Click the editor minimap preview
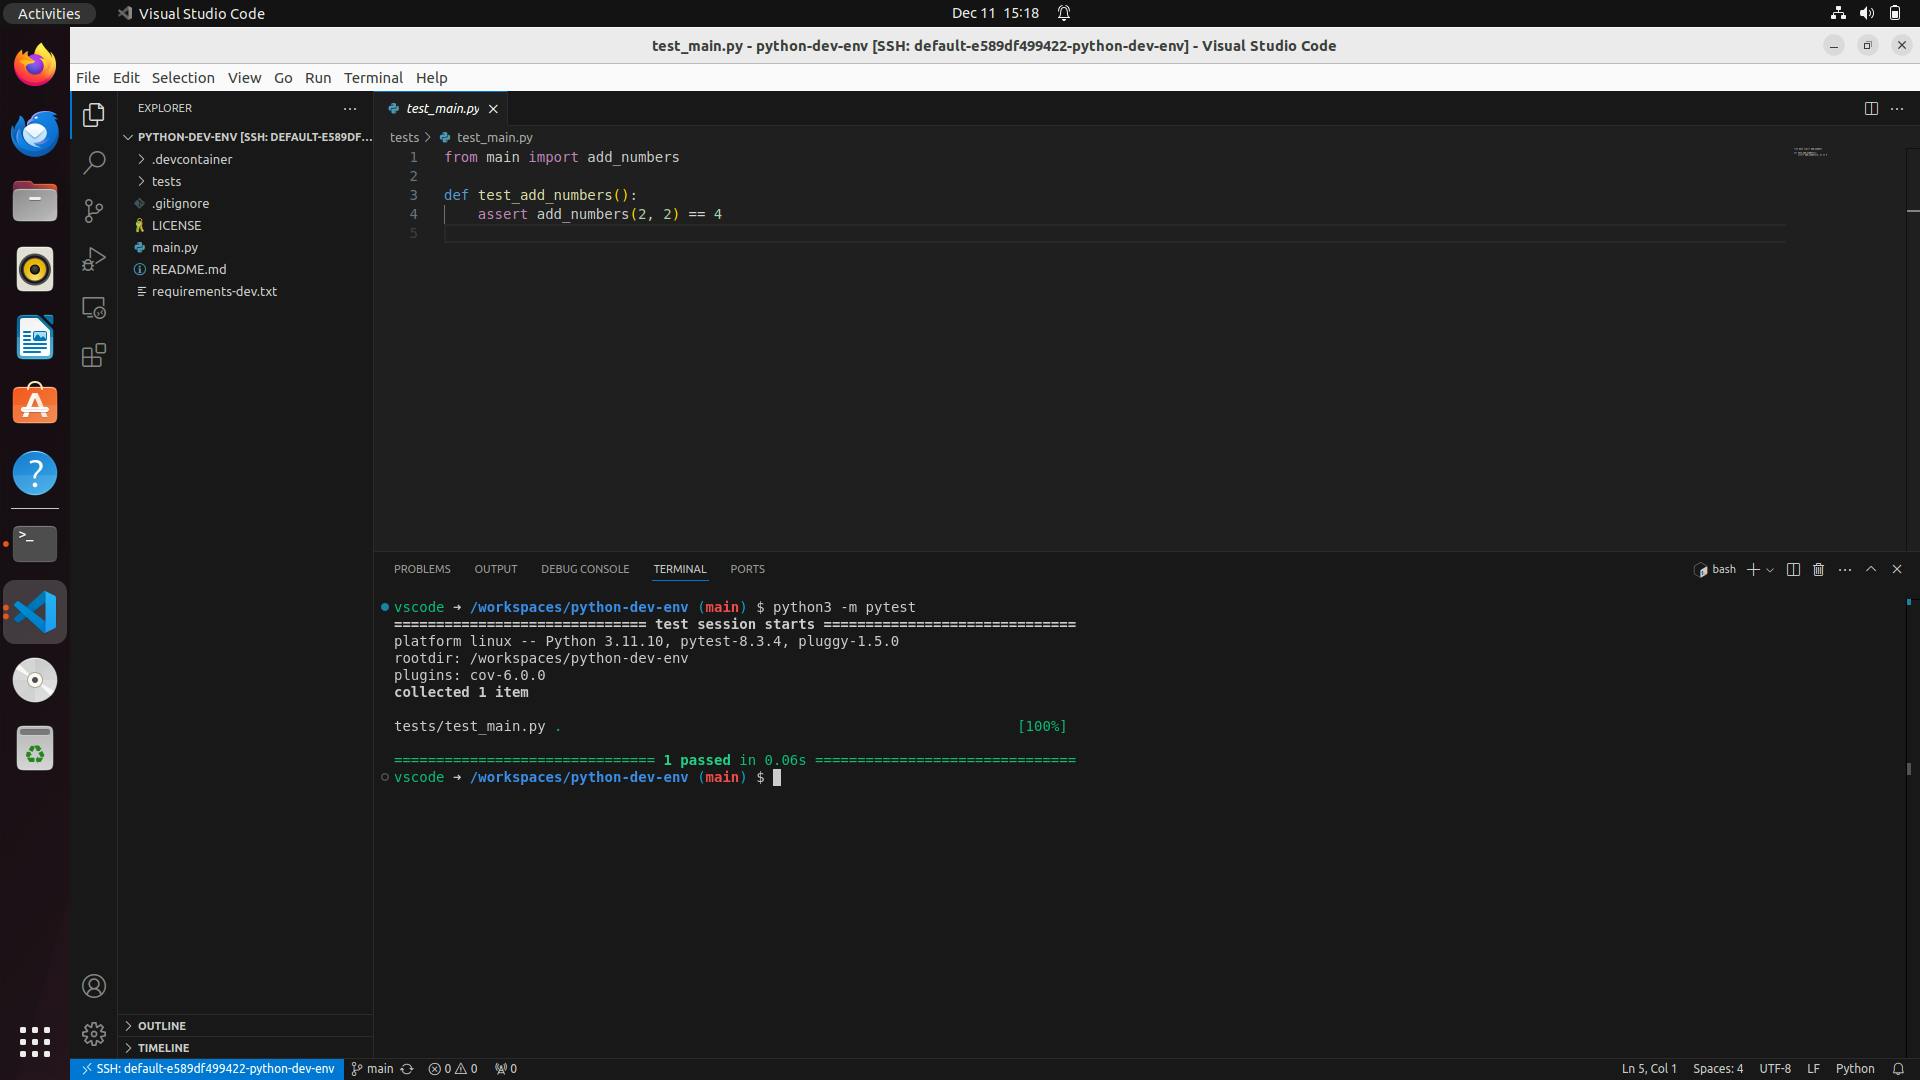The image size is (1920, 1080). tap(1810, 152)
